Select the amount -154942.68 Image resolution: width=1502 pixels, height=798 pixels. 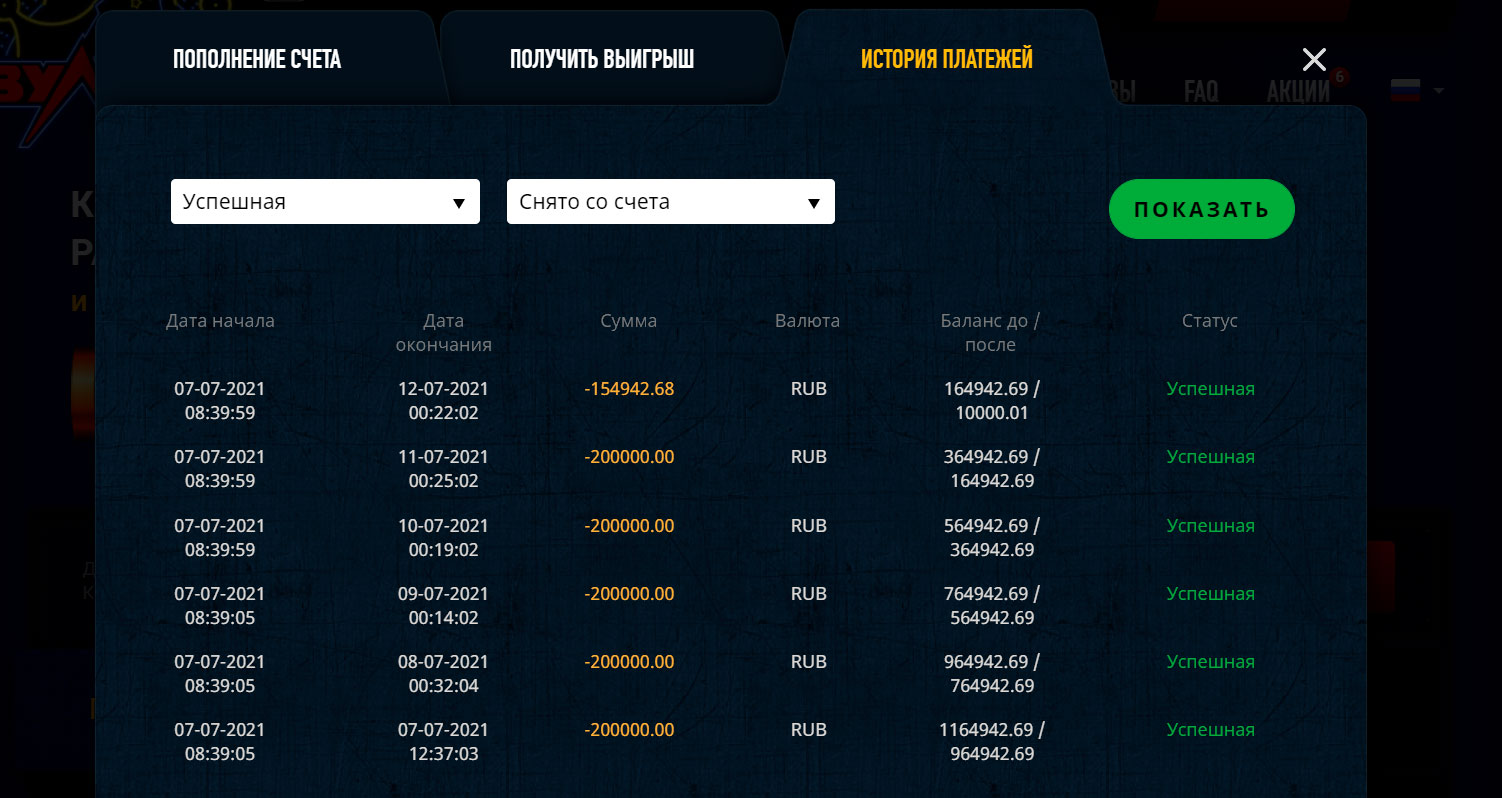(x=629, y=389)
